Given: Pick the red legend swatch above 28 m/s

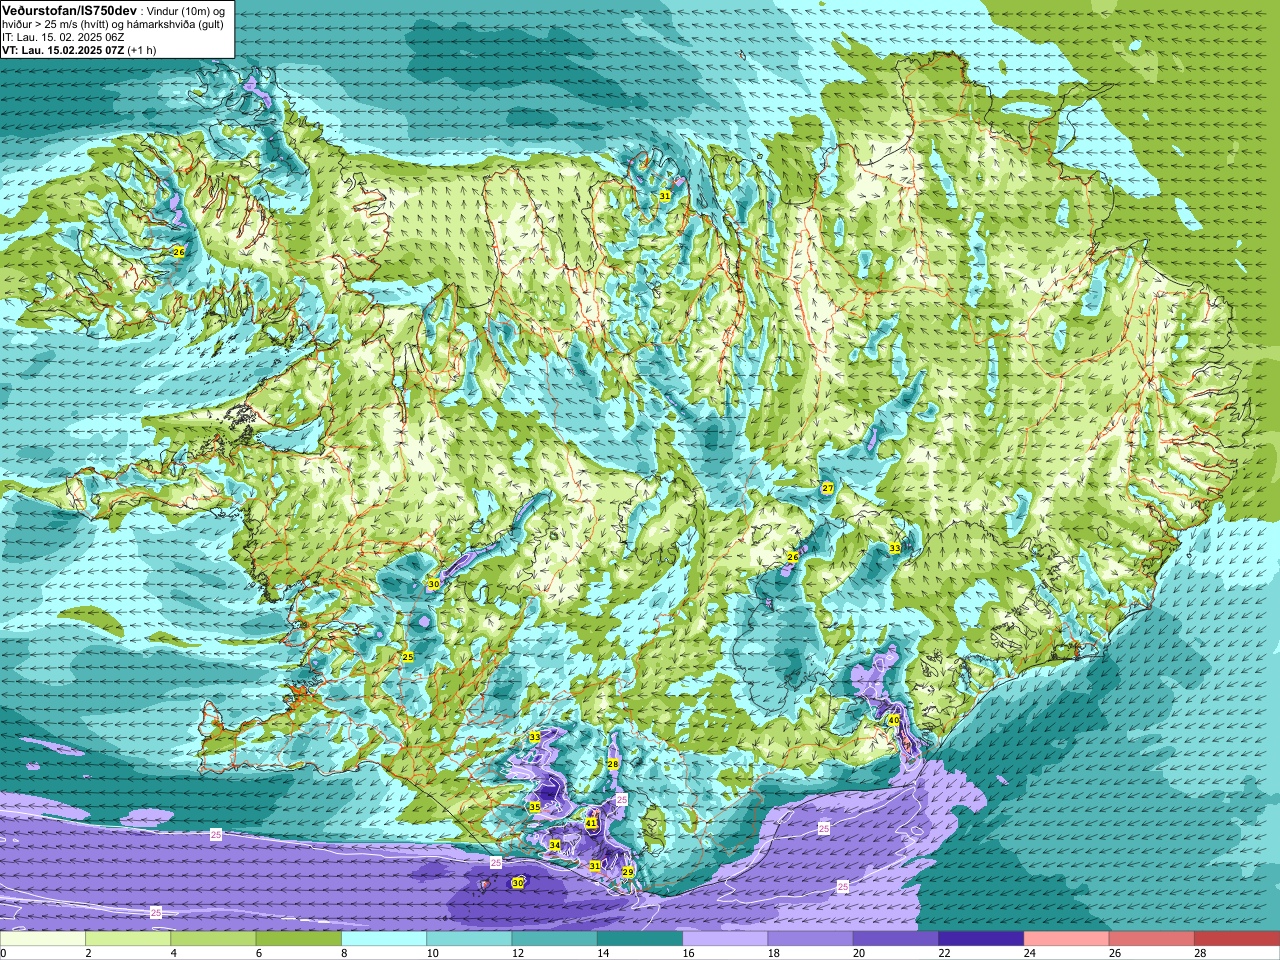Looking at the screenshot, I should tap(1236, 939).
